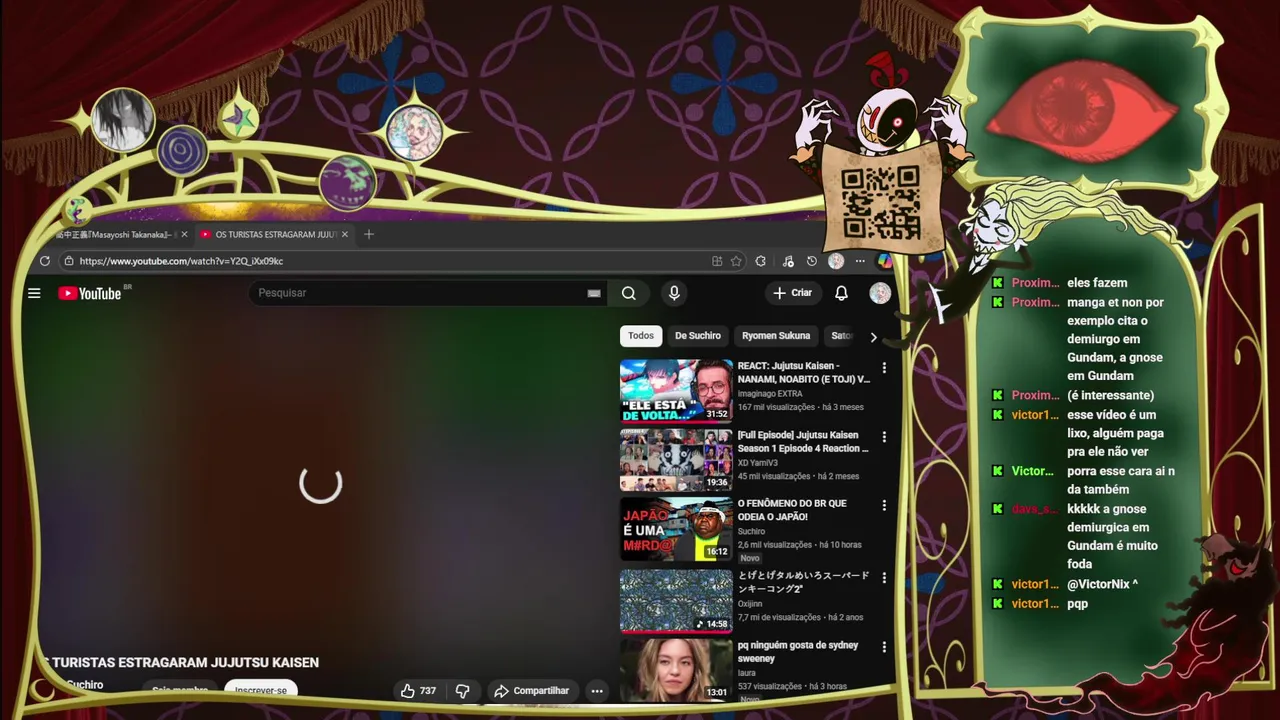This screenshot has height=720, width=1280.
Task: Go to the YouTube home logo
Action: tap(90, 293)
